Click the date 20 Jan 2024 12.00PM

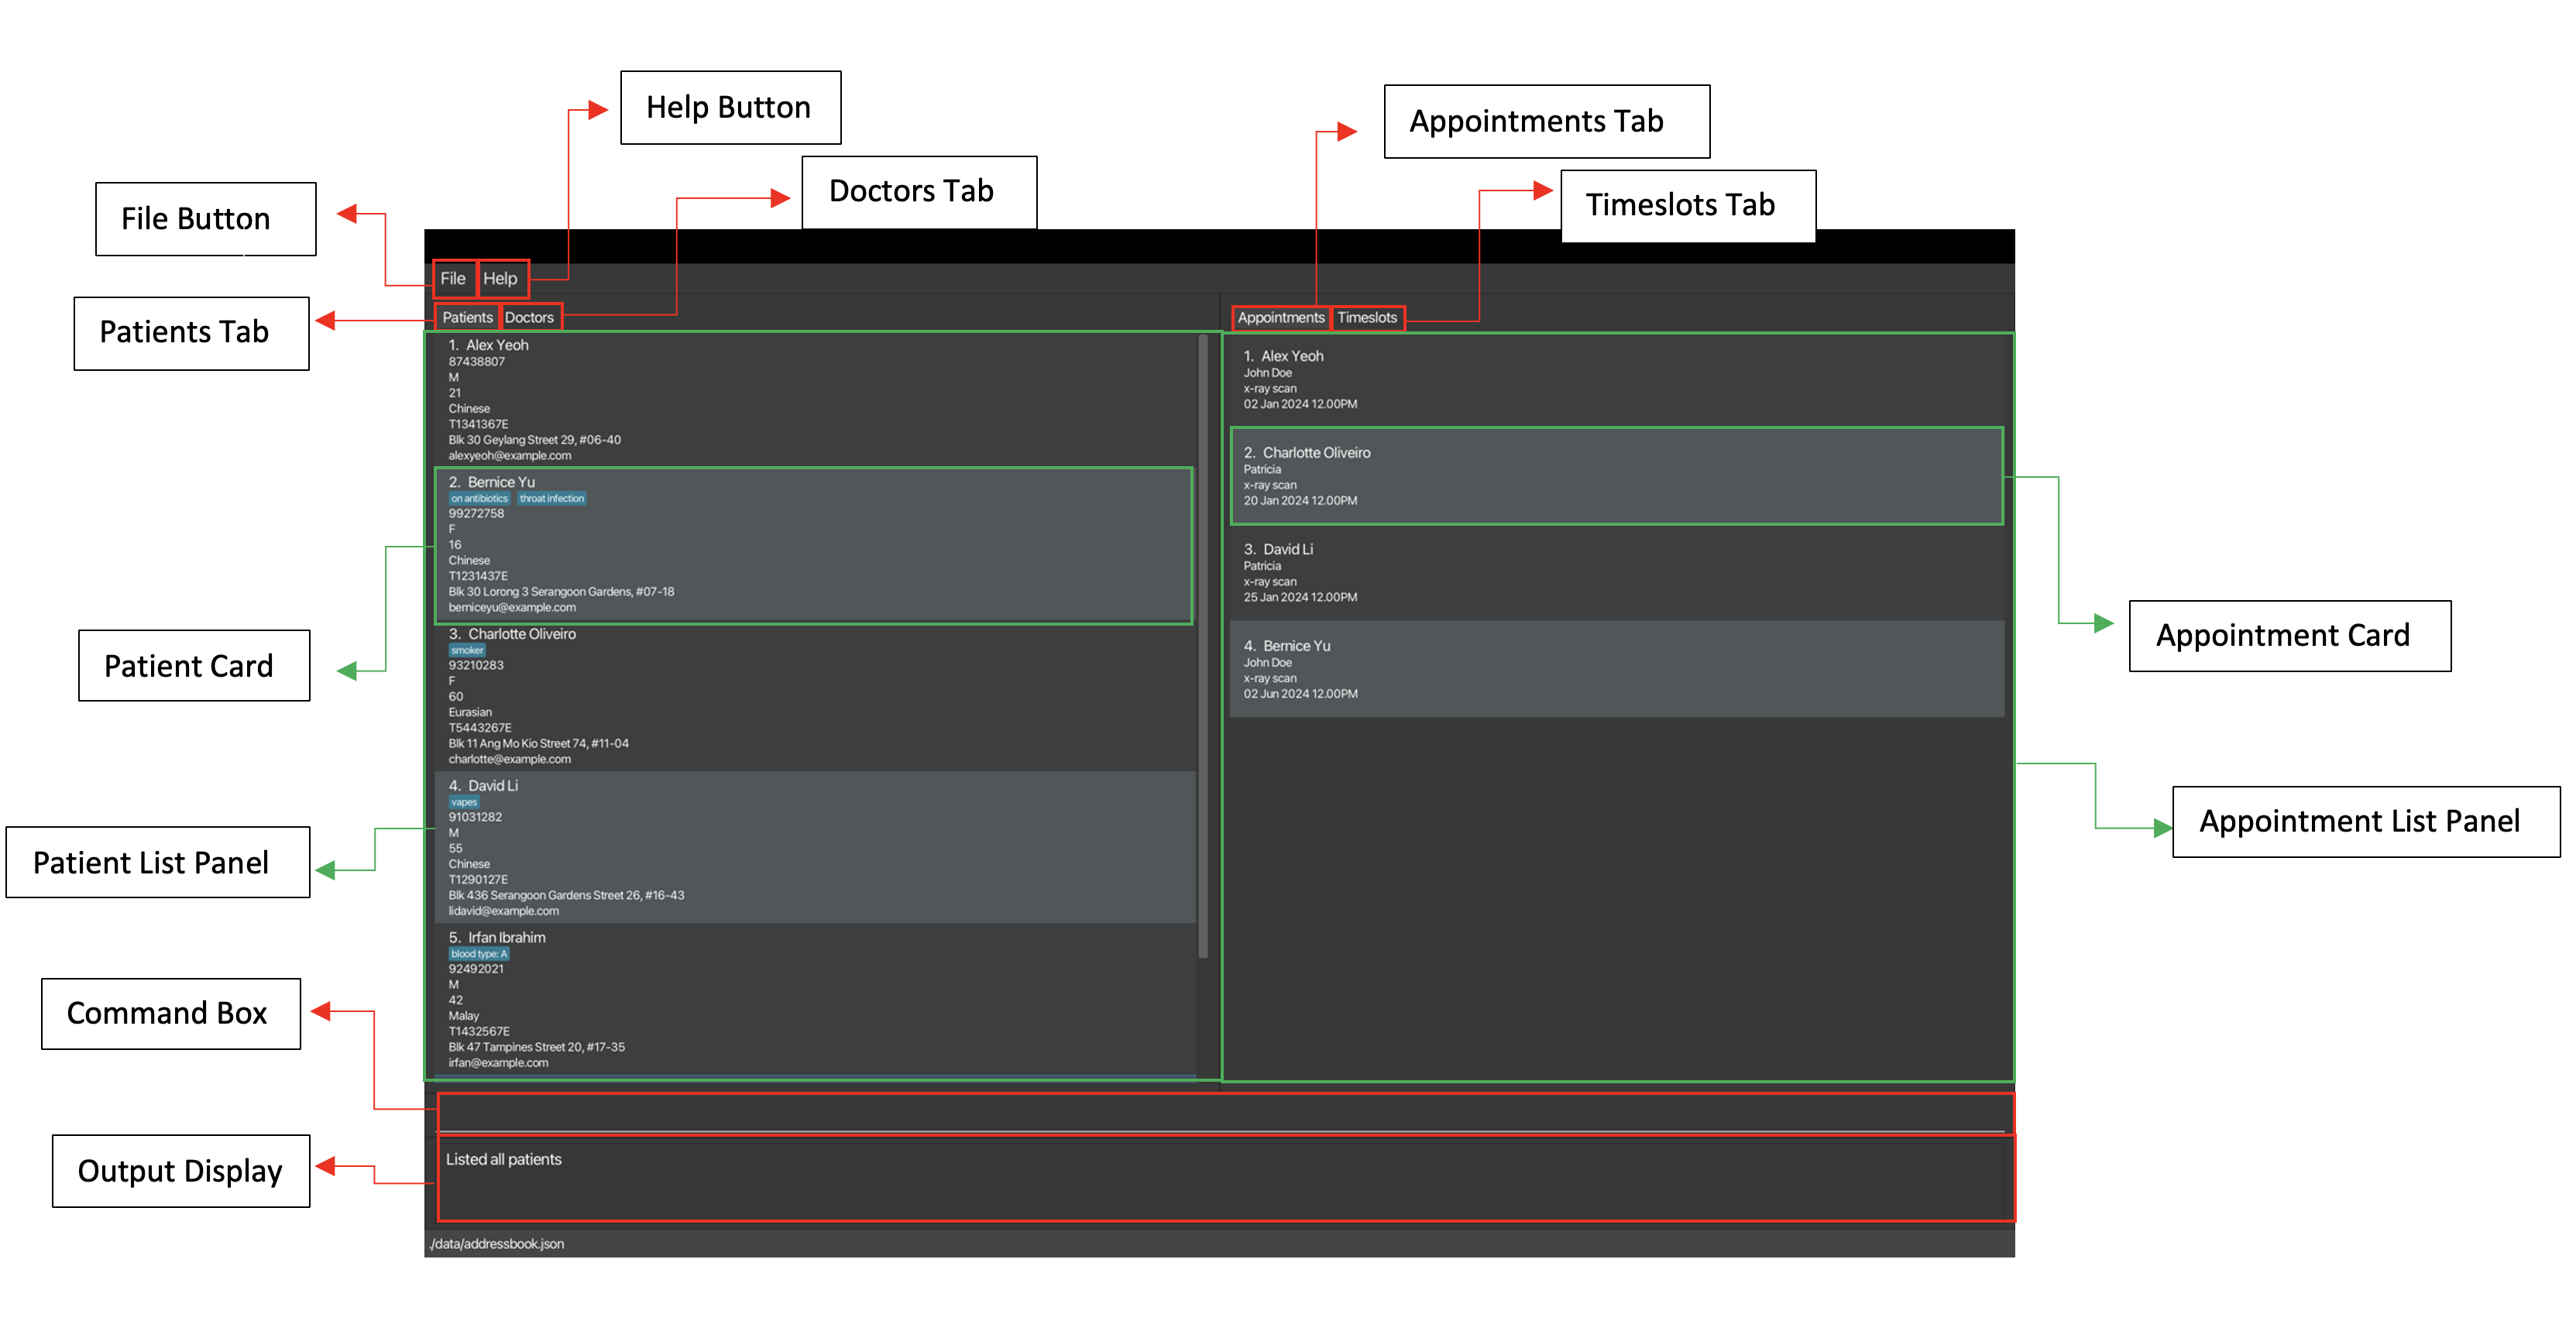(1301, 501)
